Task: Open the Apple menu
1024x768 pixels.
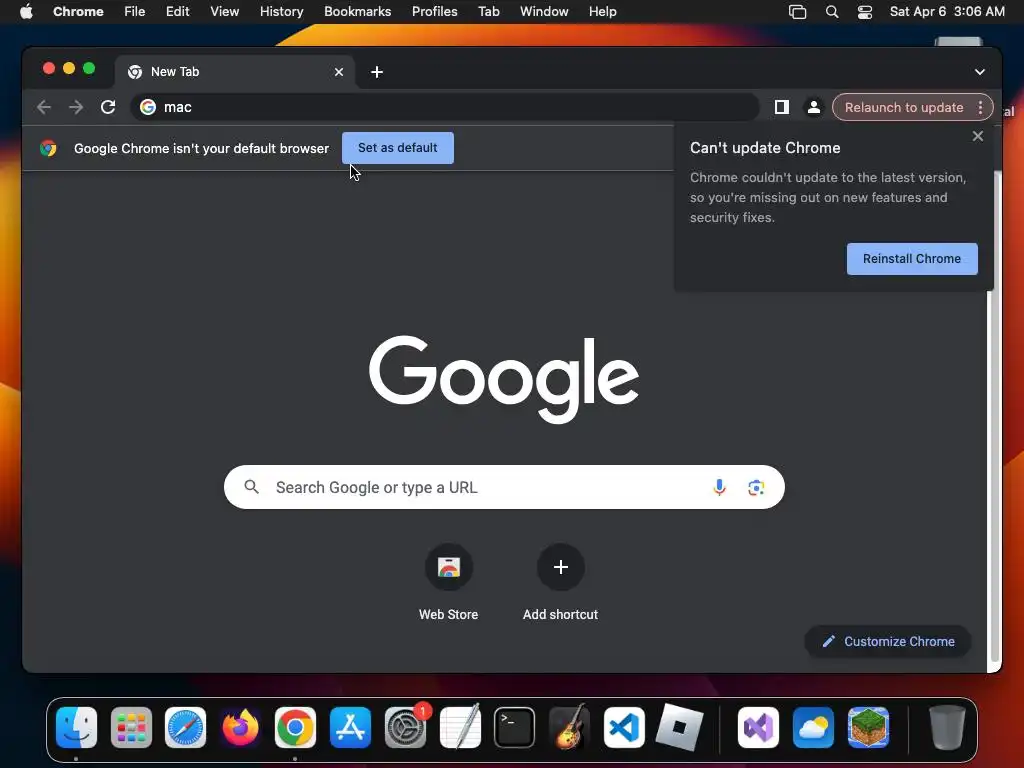Action: 26,12
